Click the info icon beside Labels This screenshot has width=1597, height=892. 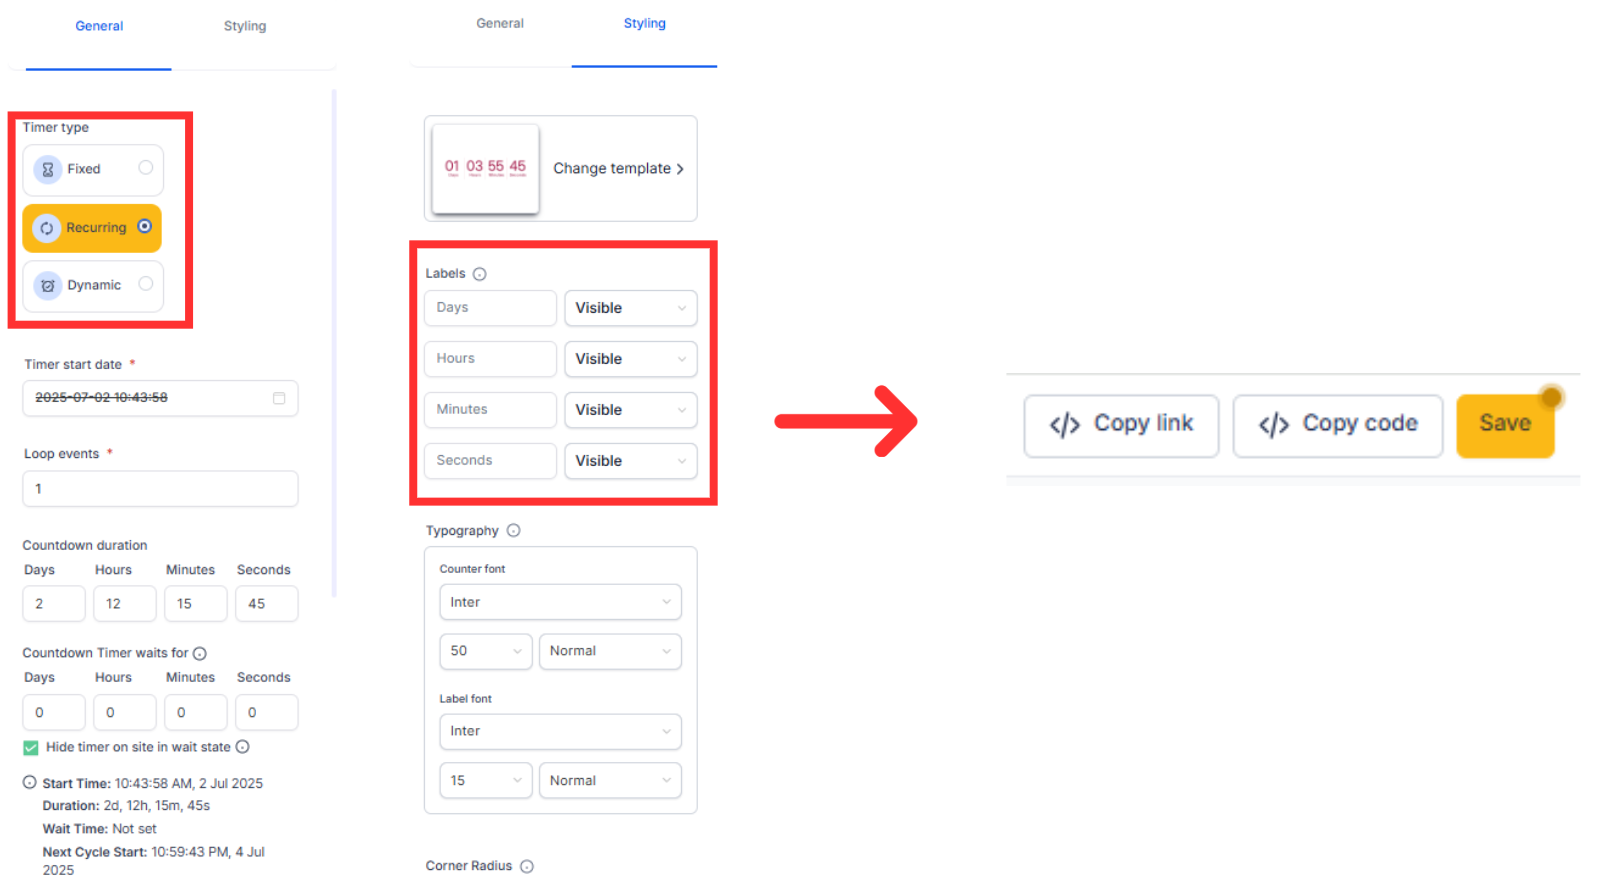(480, 274)
